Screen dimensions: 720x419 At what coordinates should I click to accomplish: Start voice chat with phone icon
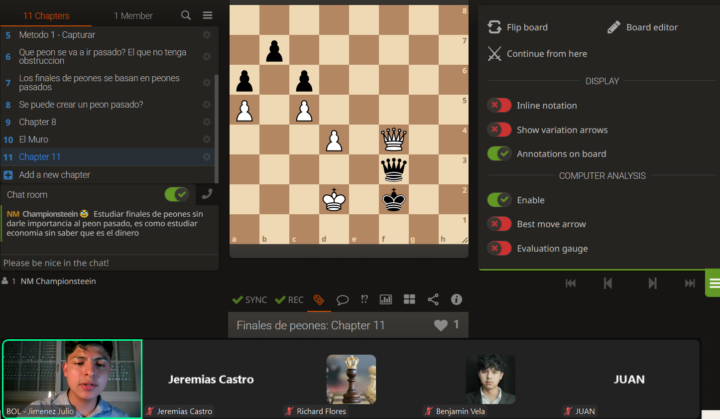tap(207, 194)
